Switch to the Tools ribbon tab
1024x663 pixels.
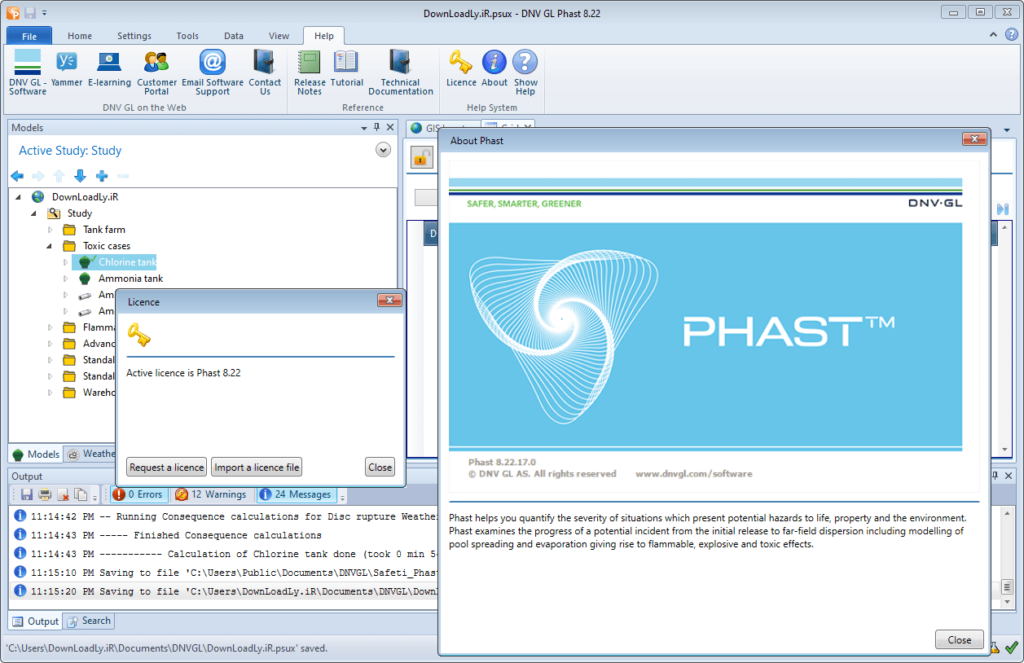(x=187, y=36)
